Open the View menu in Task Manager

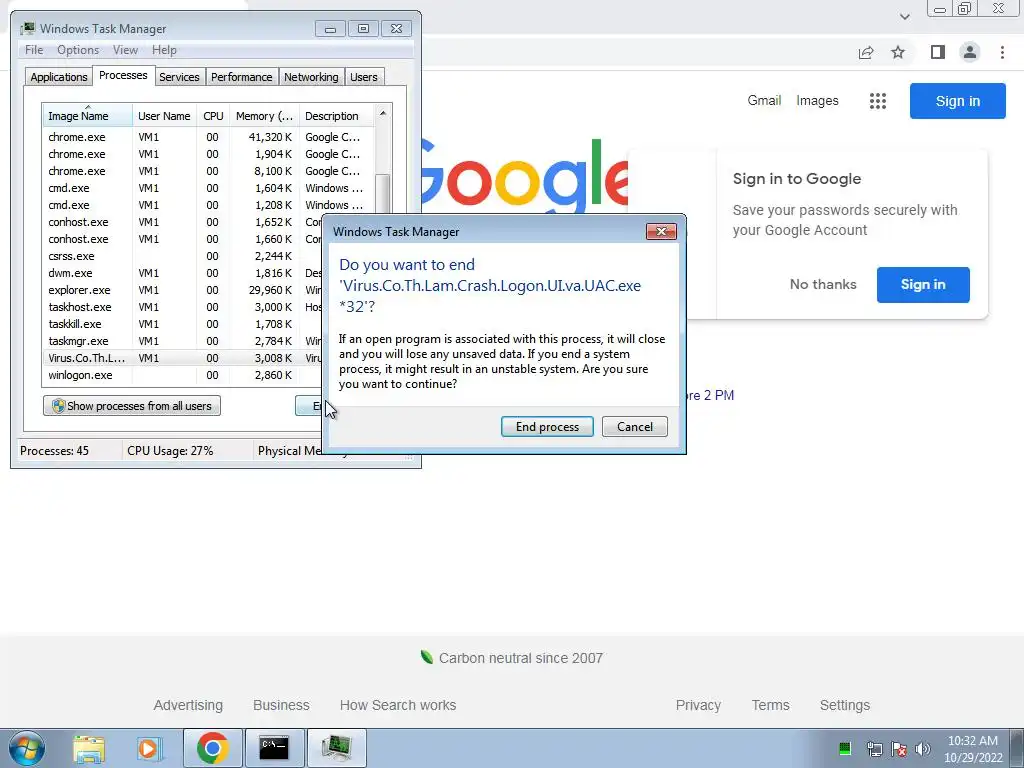click(125, 50)
